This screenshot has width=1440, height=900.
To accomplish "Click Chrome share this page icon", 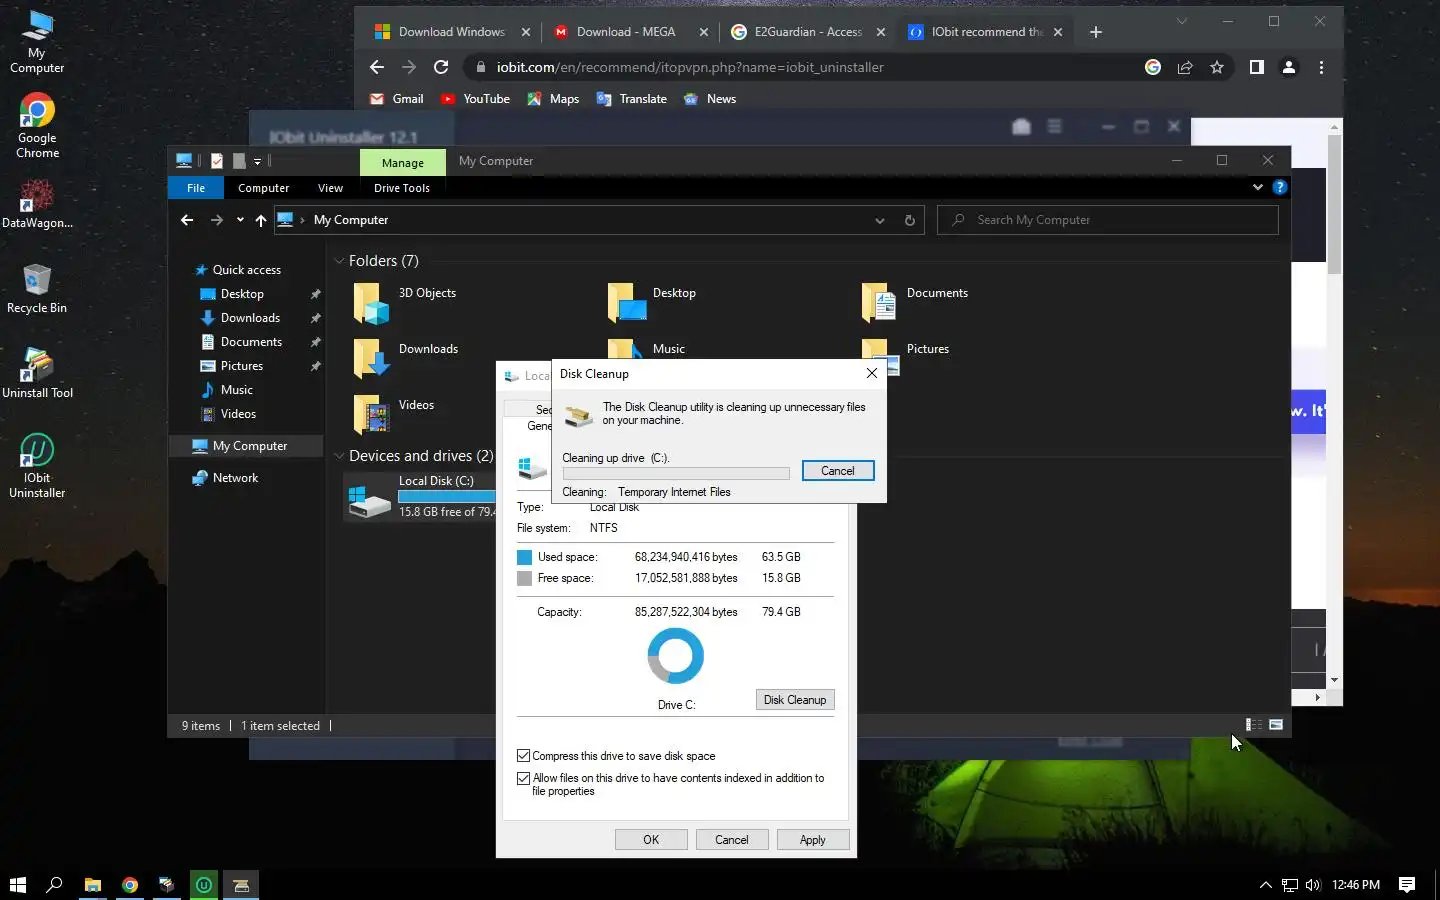I will [x=1185, y=67].
